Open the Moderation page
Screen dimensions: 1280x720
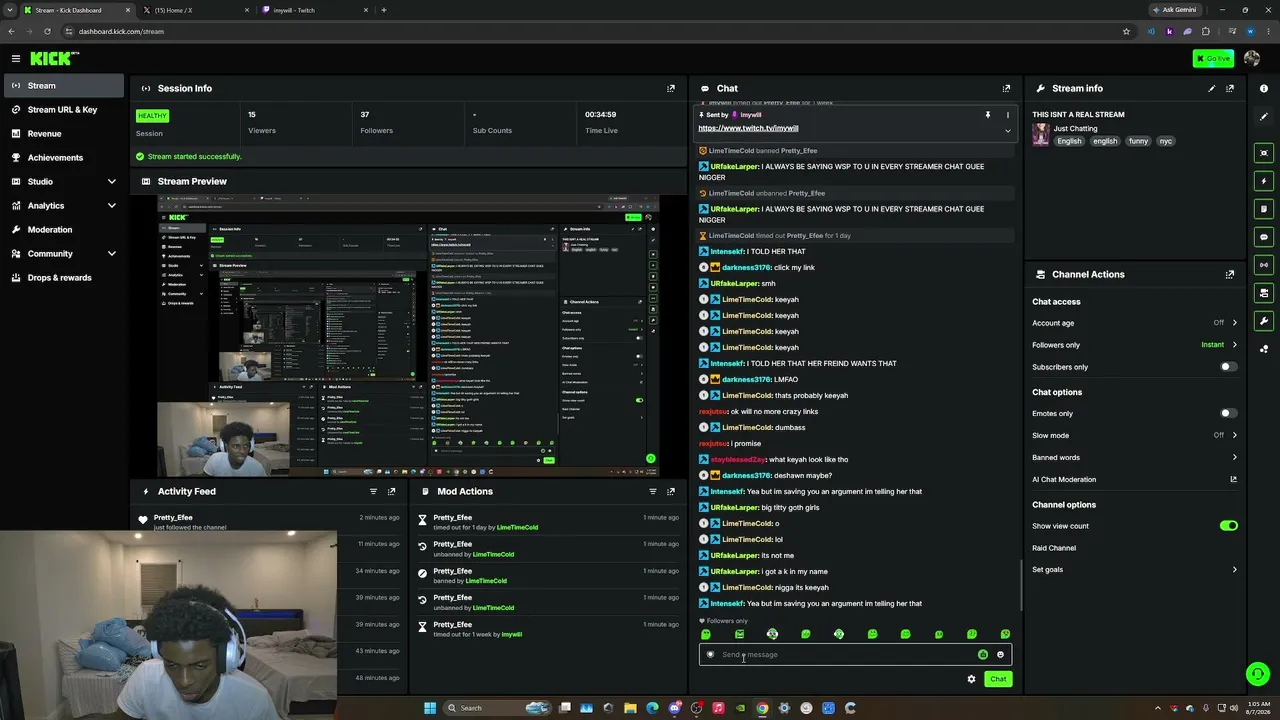tap(62, 230)
